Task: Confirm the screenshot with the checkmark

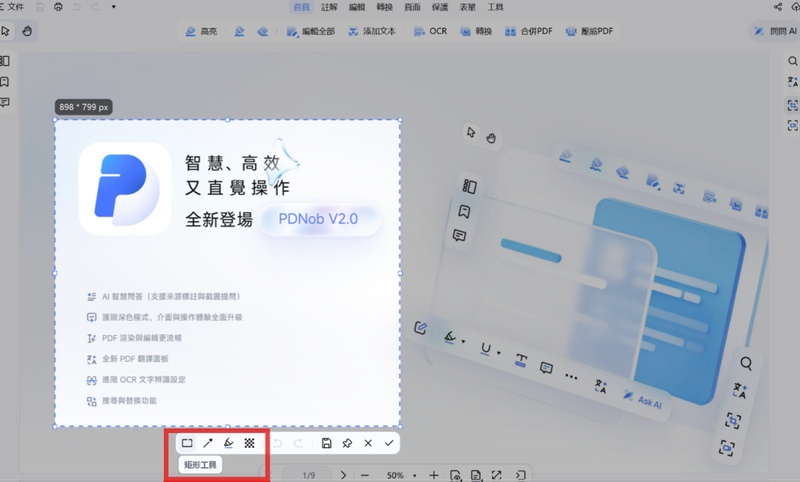Action: click(389, 443)
